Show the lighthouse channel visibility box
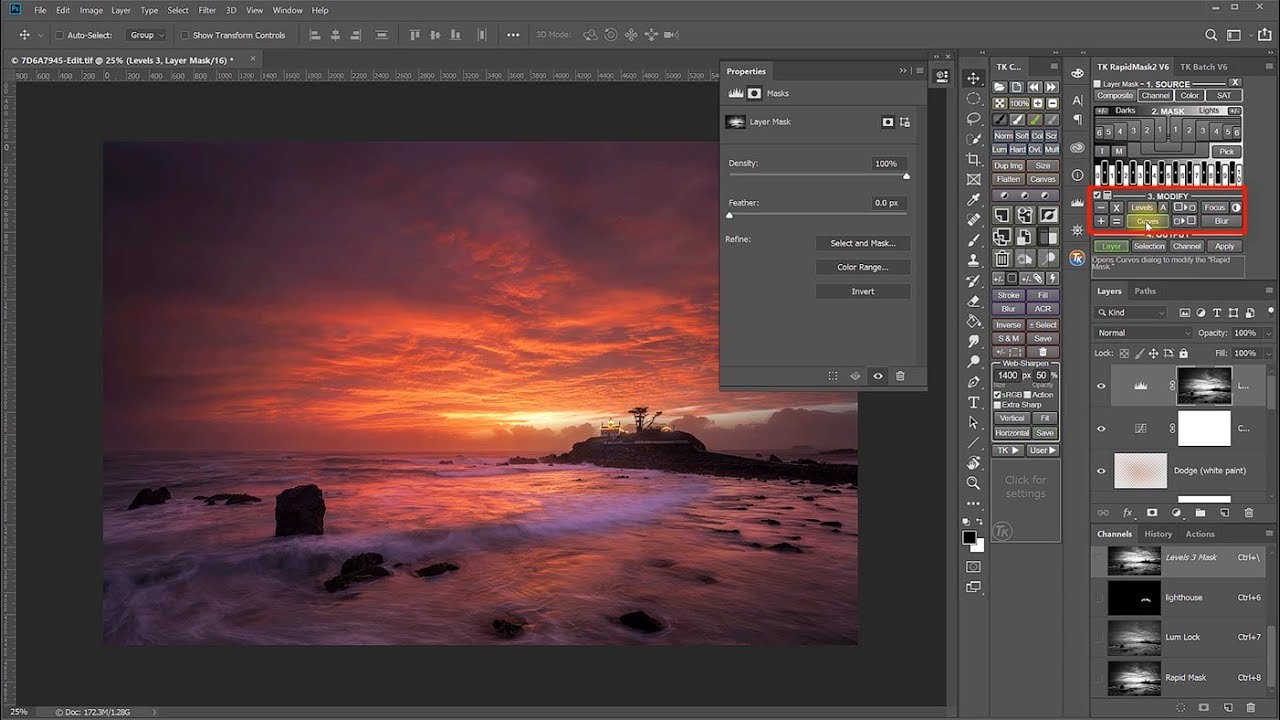1280x720 pixels. click(x=1100, y=597)
